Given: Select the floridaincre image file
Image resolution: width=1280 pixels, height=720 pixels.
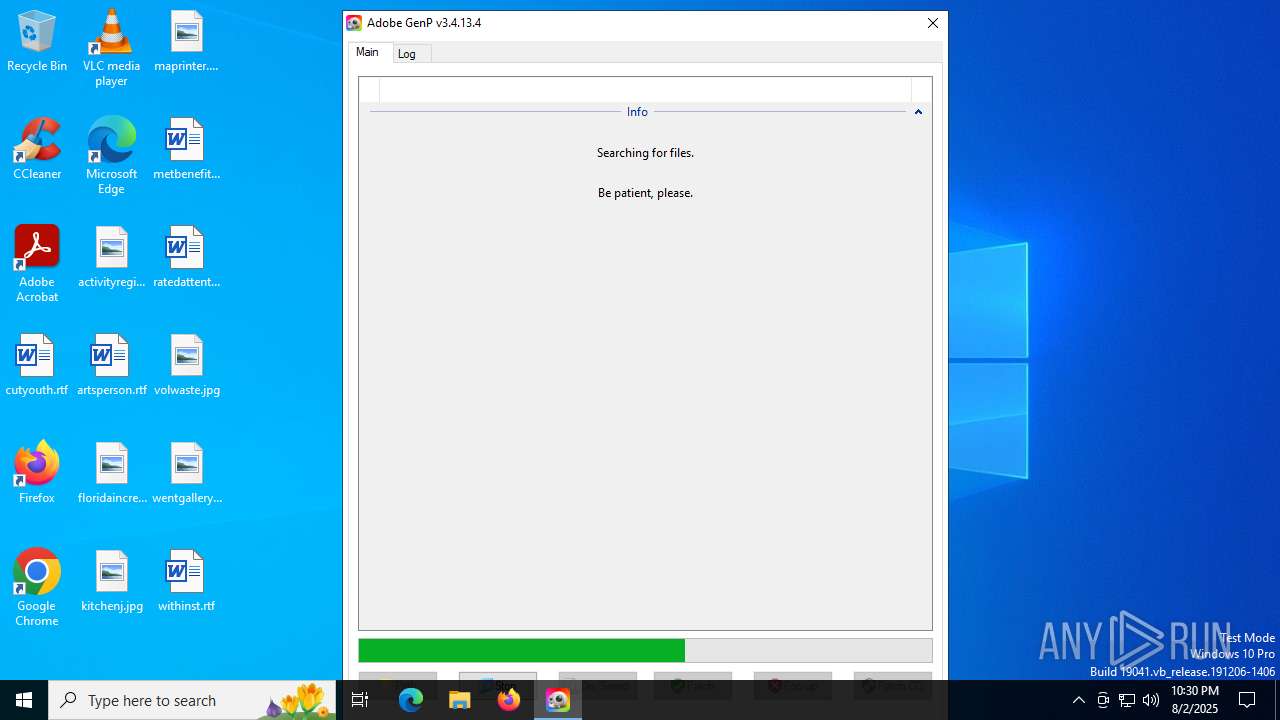Looking at the screenshot, I should coord(111,474).
